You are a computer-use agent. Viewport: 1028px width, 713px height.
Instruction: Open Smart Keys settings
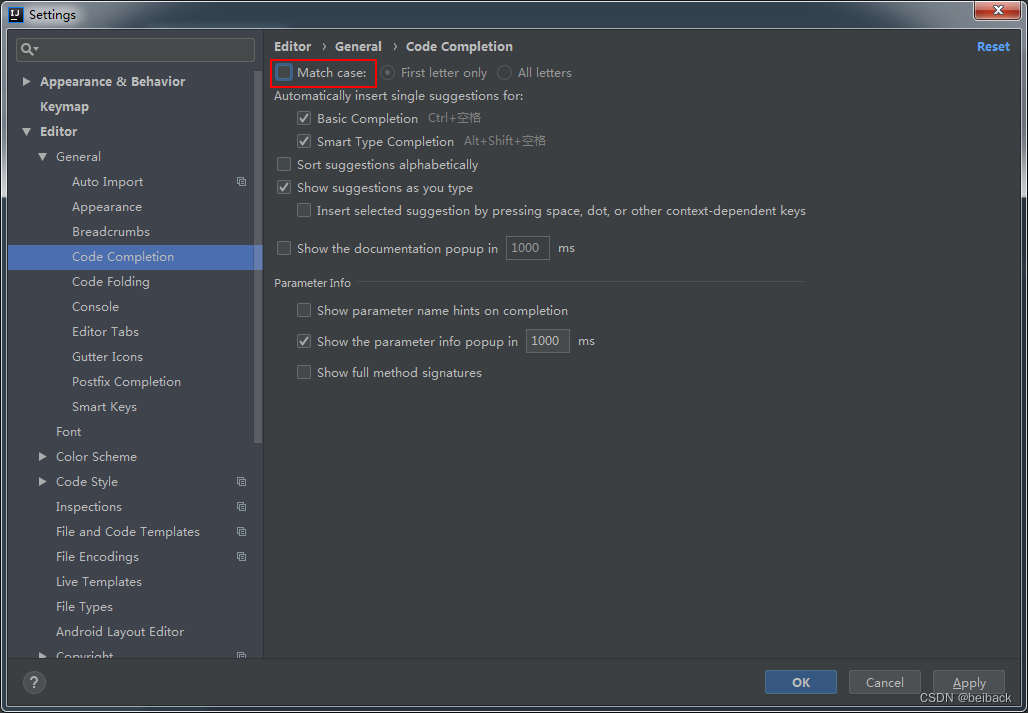click(x=104, y=406)
